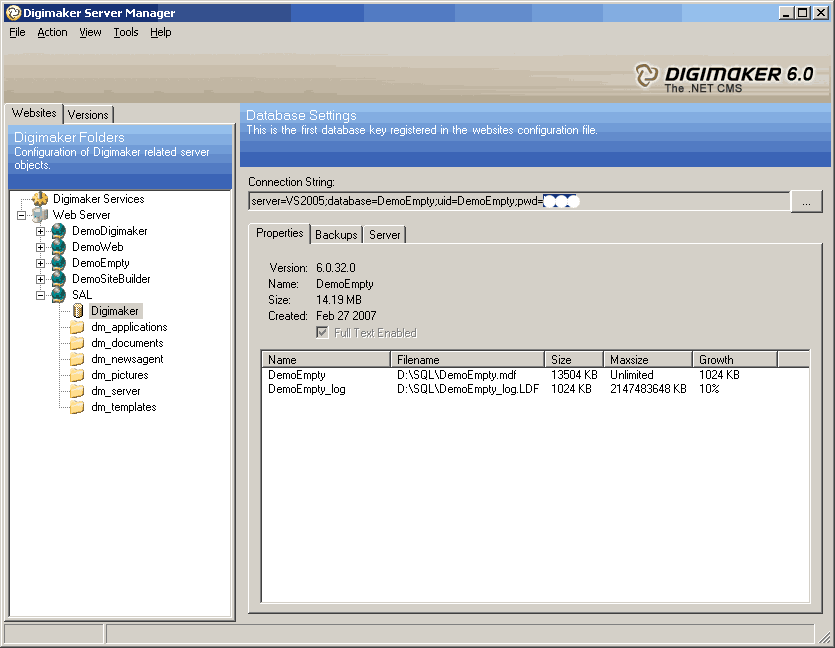Image resolution: width=835 pixels, height=648 pixels.
Task: Click inside the Connection String field
Action: pos(519,201)
